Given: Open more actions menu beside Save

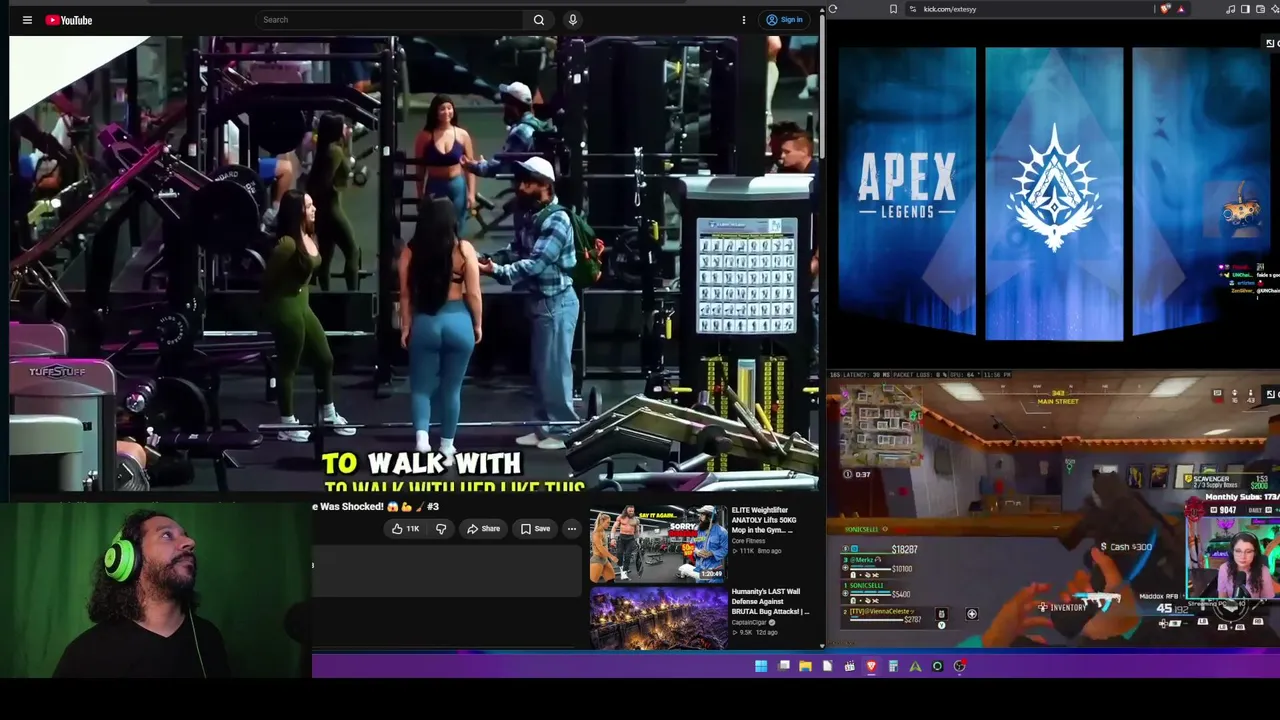Looking at the screenshot, I should click(571, 529).
